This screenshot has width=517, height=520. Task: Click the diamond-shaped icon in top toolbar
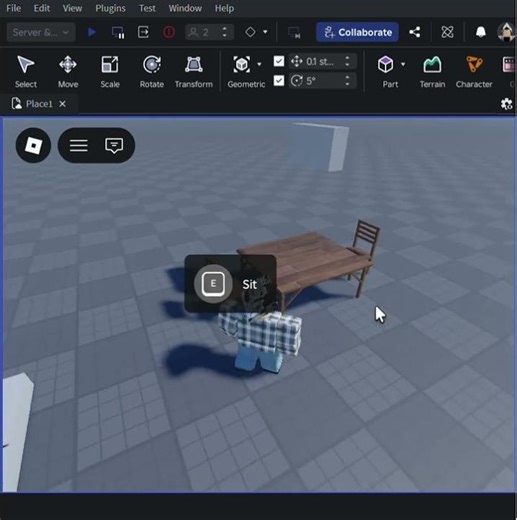tap(250, 32)
